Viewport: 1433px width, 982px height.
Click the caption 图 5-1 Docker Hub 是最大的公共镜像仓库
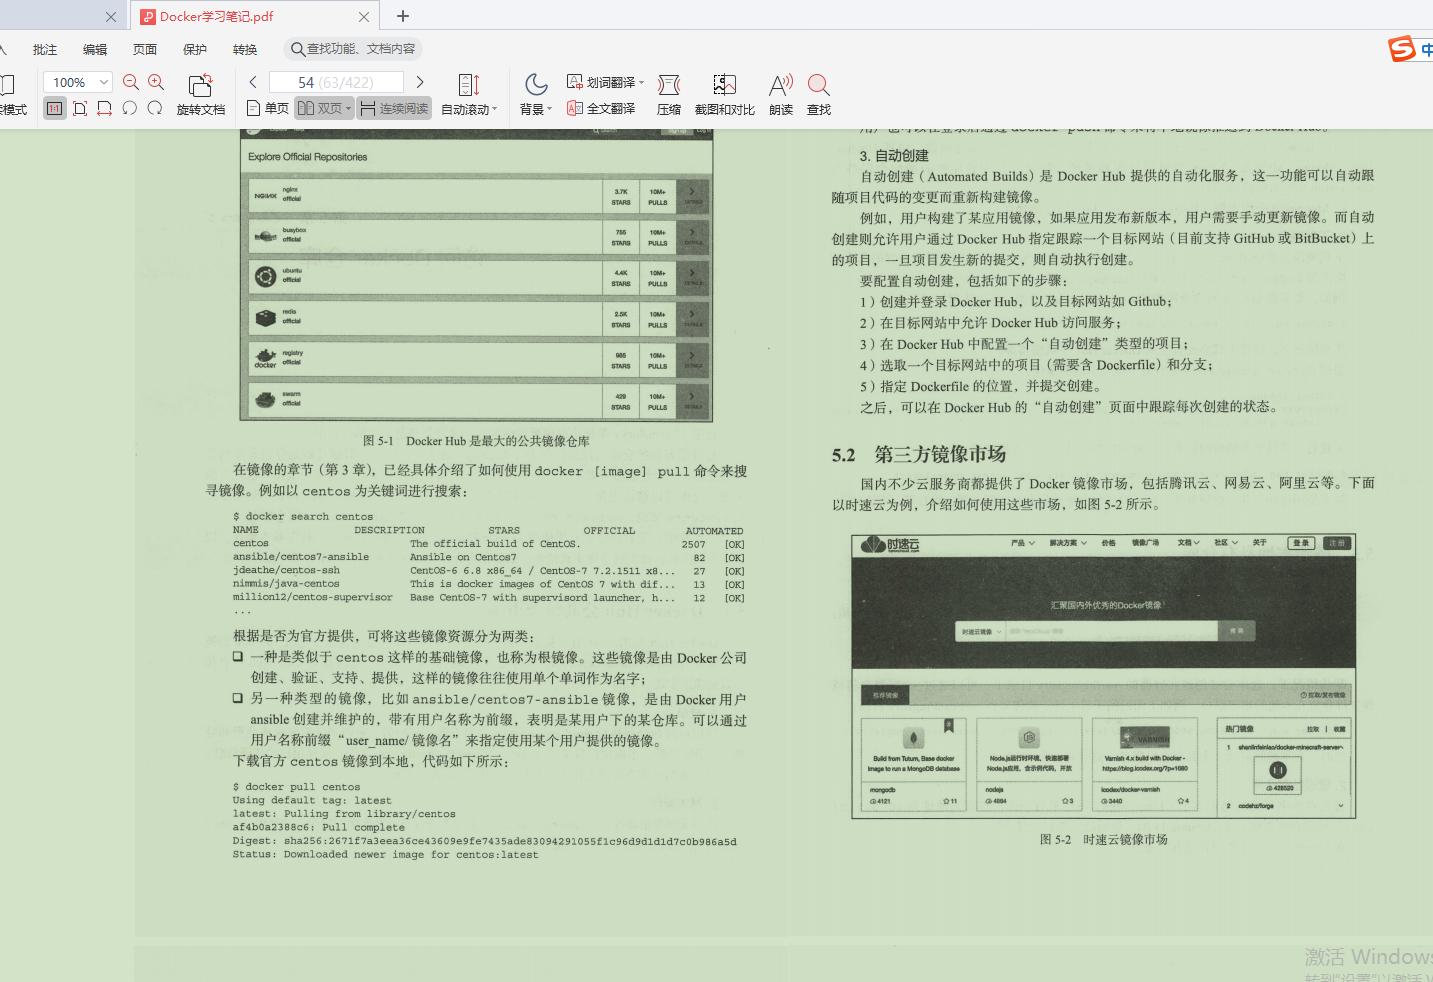click(x=476, y=441)
